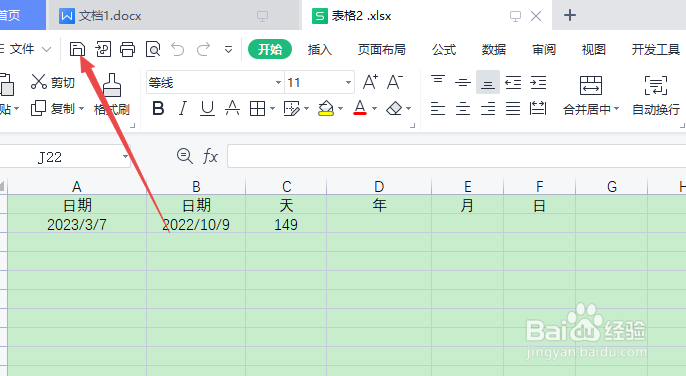Align text right
686x376 pixels.
click(488, 108)
